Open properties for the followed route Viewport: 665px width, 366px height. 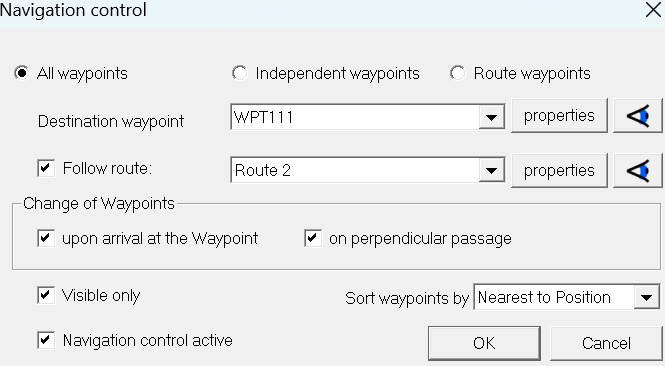click(x=559, y=170)
